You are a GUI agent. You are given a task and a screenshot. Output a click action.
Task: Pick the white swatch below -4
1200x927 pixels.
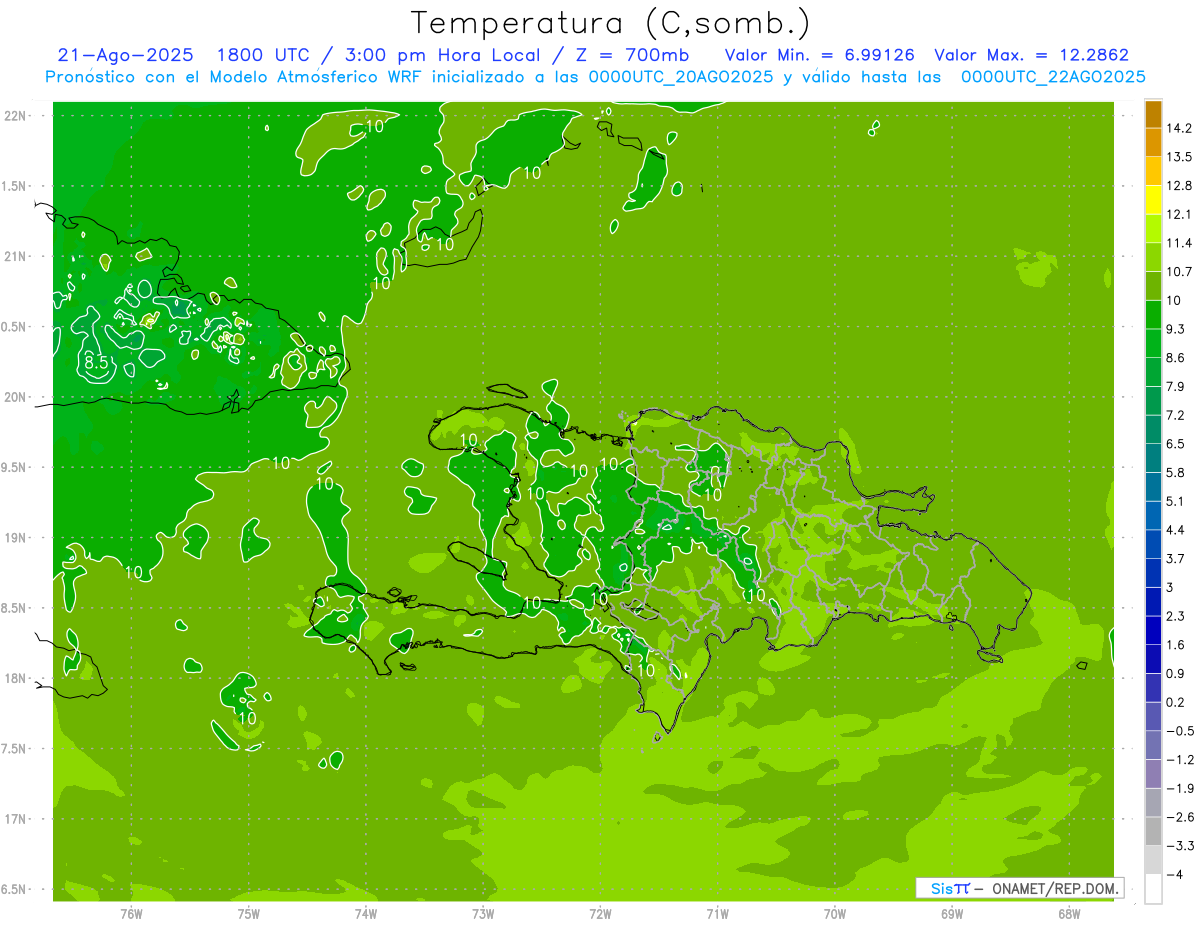(x=1153, y=889)
